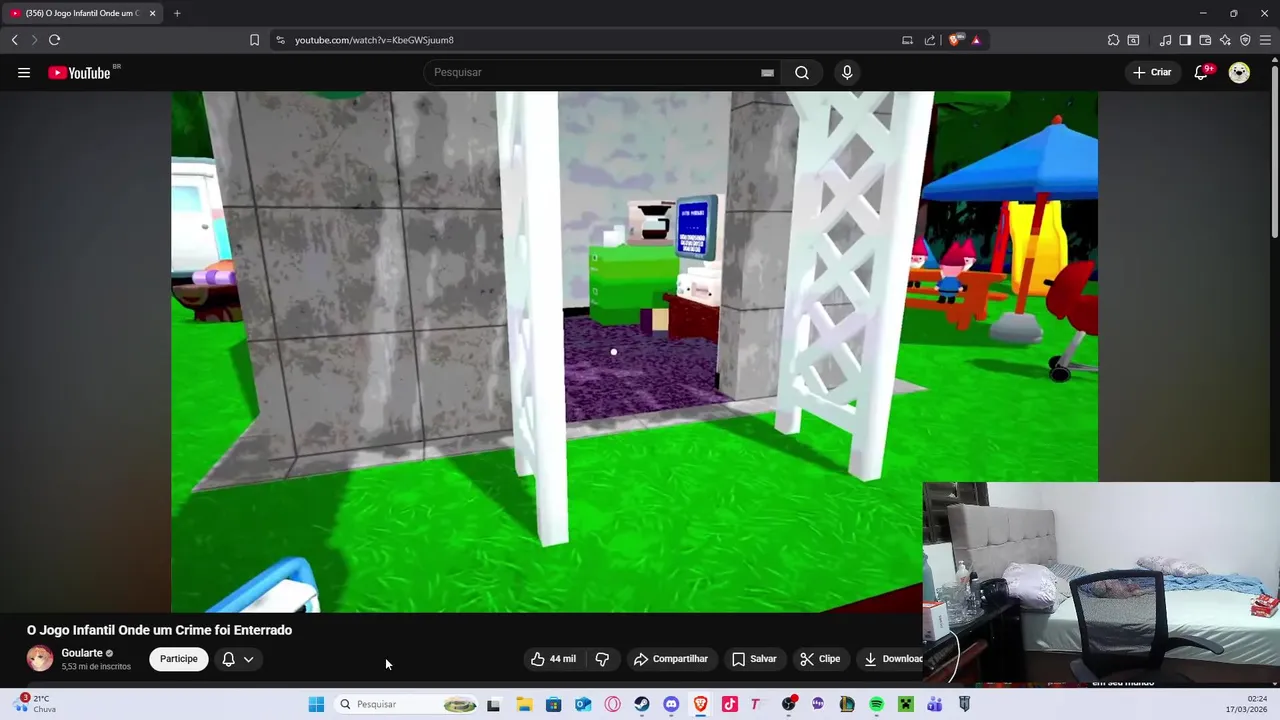
Task: Open the YouTube hamburger guide menu
Action: coord(24,72)
